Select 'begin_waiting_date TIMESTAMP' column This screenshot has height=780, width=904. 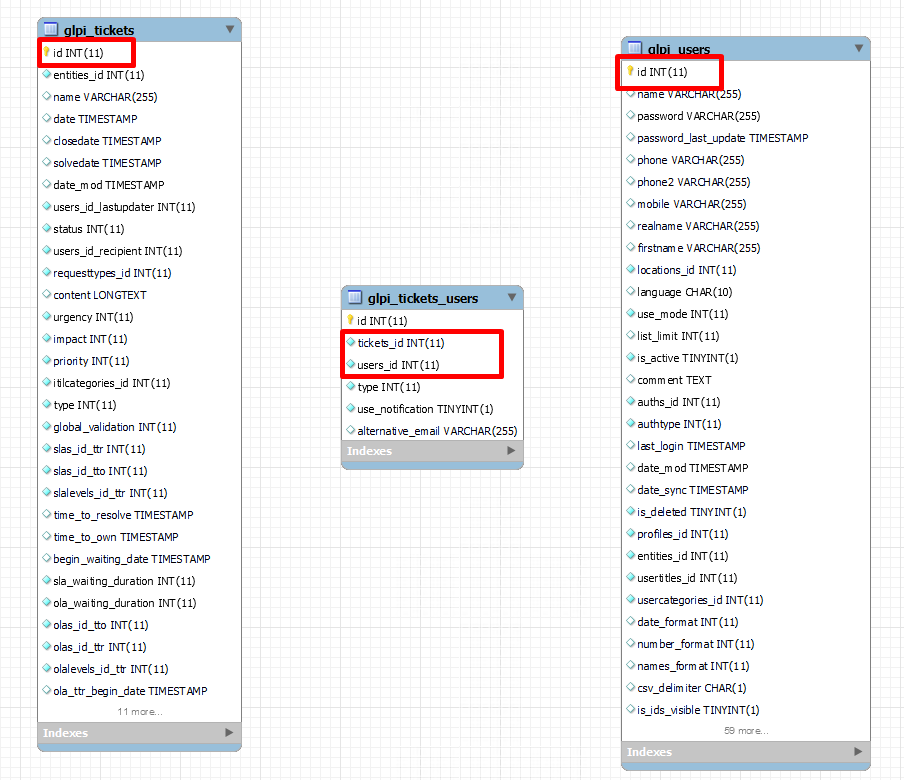131,559
